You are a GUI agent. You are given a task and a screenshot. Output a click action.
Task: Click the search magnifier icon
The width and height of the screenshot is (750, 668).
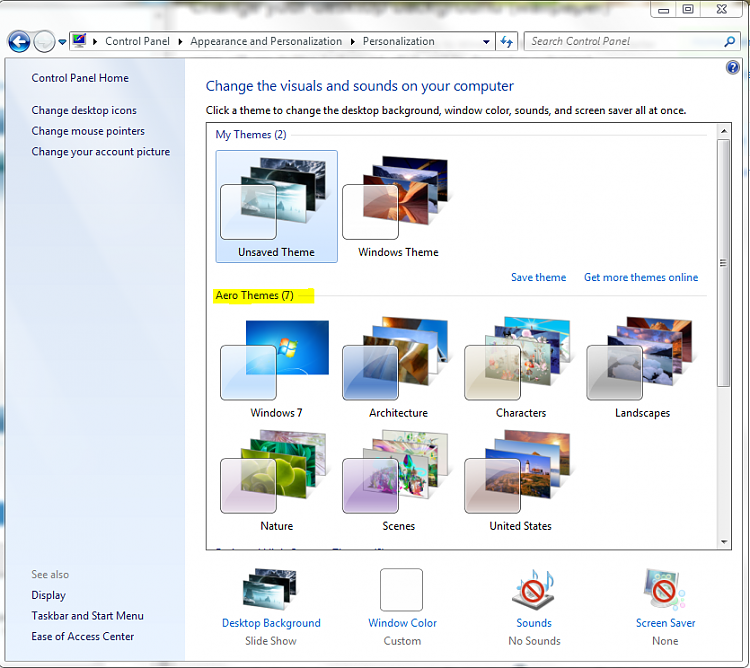729,42
